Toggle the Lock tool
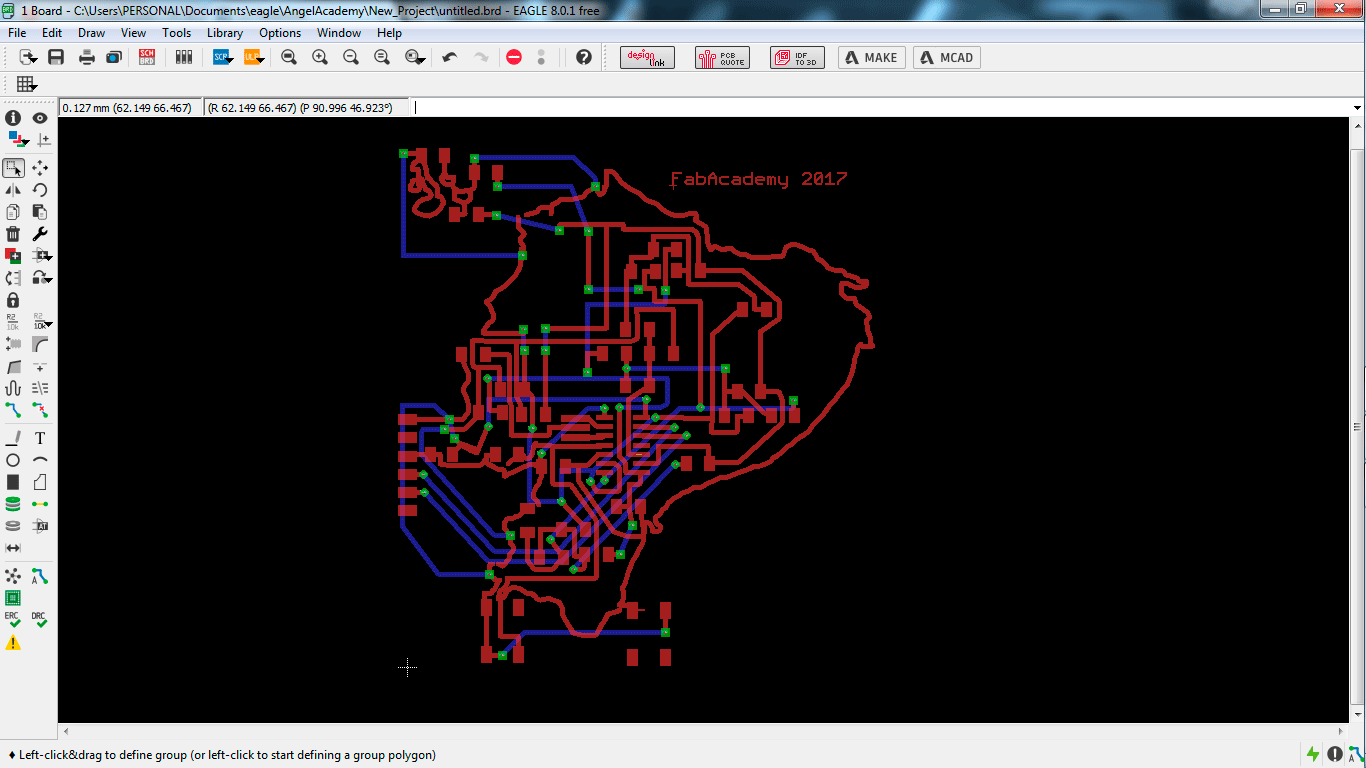Screen dimensions: 1366x768 pyautogui.click(x=13, y=300)
